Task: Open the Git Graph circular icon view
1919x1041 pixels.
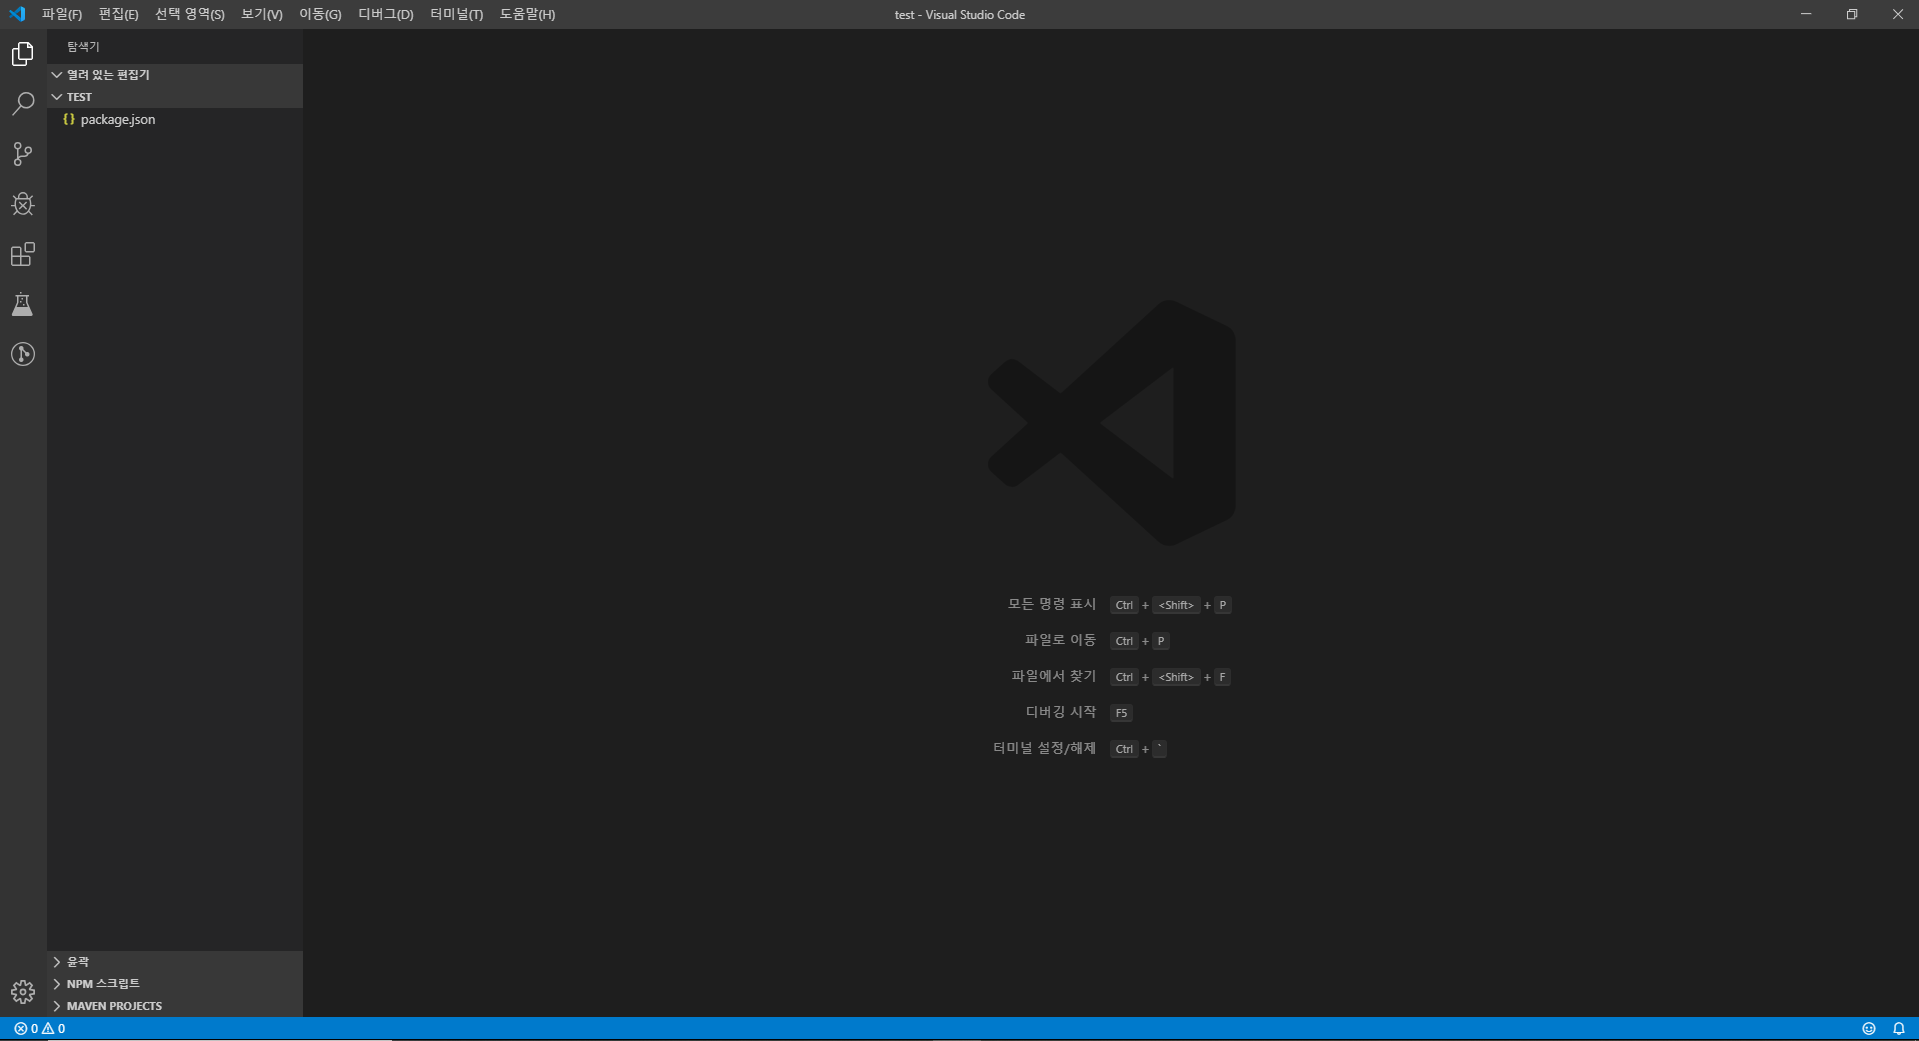Action: coord(23,354)
